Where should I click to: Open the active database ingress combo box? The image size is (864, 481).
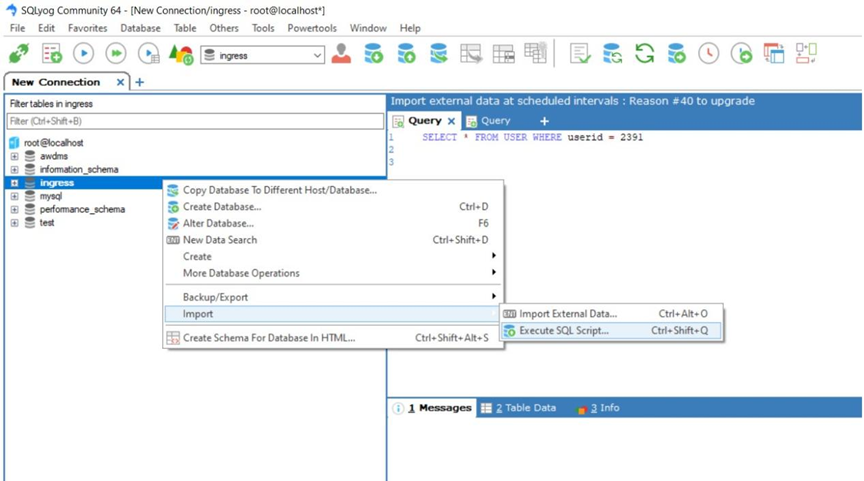263,55
